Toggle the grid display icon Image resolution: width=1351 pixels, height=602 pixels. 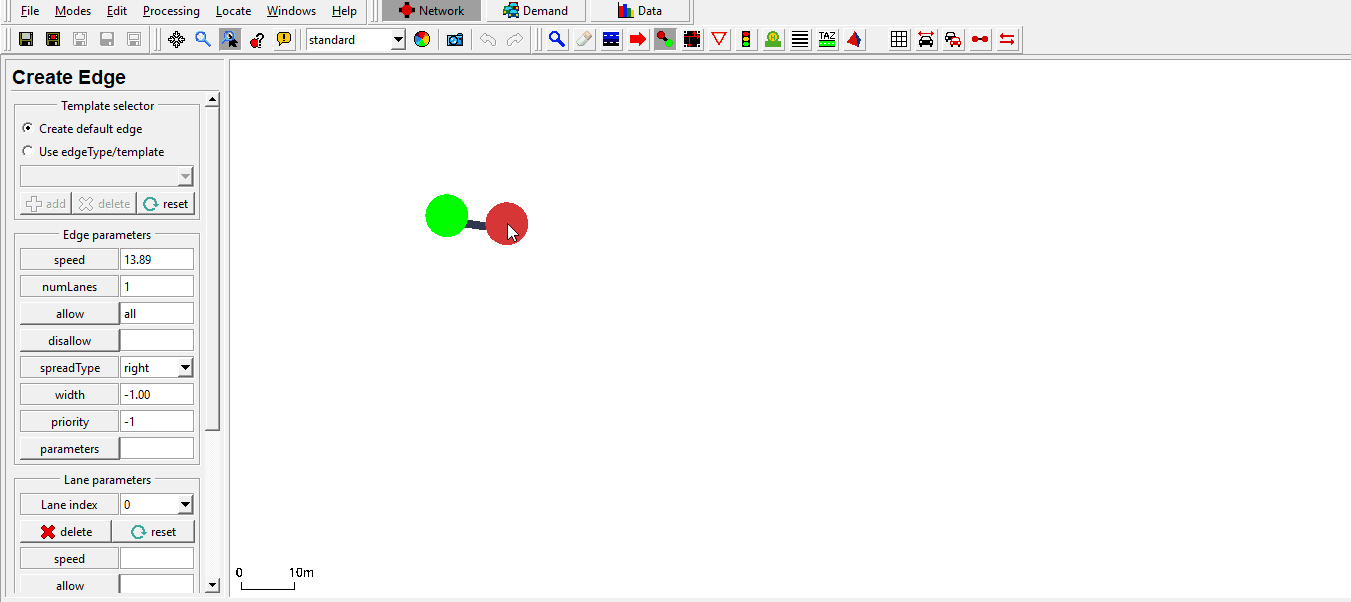(x=899, y=40)
